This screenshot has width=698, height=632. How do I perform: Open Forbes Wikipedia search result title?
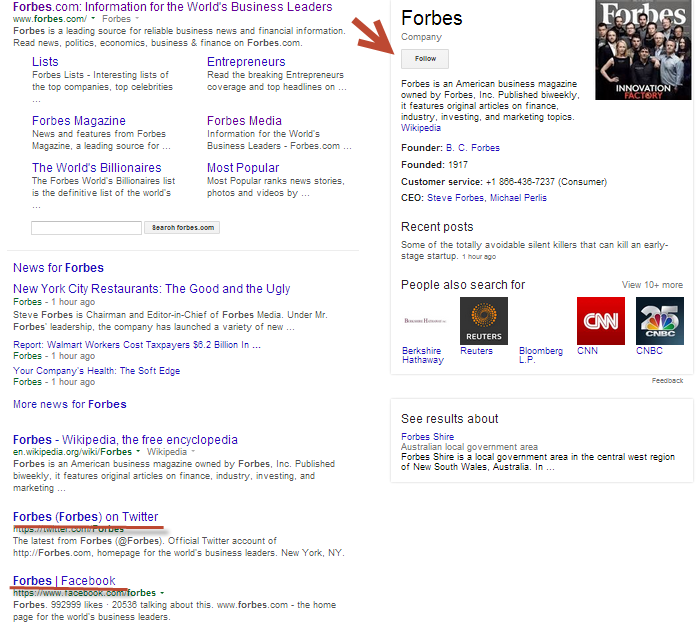125,440
